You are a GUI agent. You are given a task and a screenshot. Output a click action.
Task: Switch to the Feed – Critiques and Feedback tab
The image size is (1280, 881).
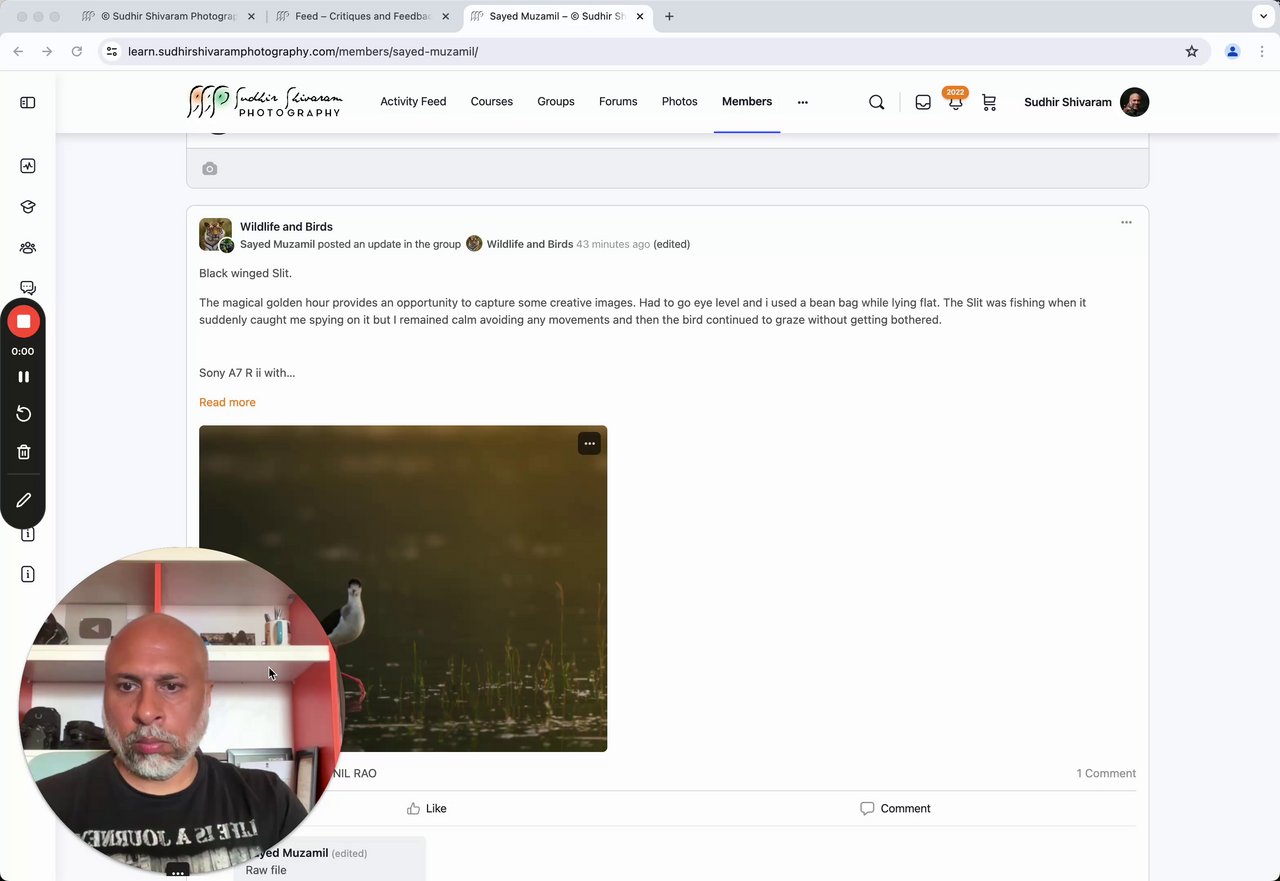pos(362,16)
